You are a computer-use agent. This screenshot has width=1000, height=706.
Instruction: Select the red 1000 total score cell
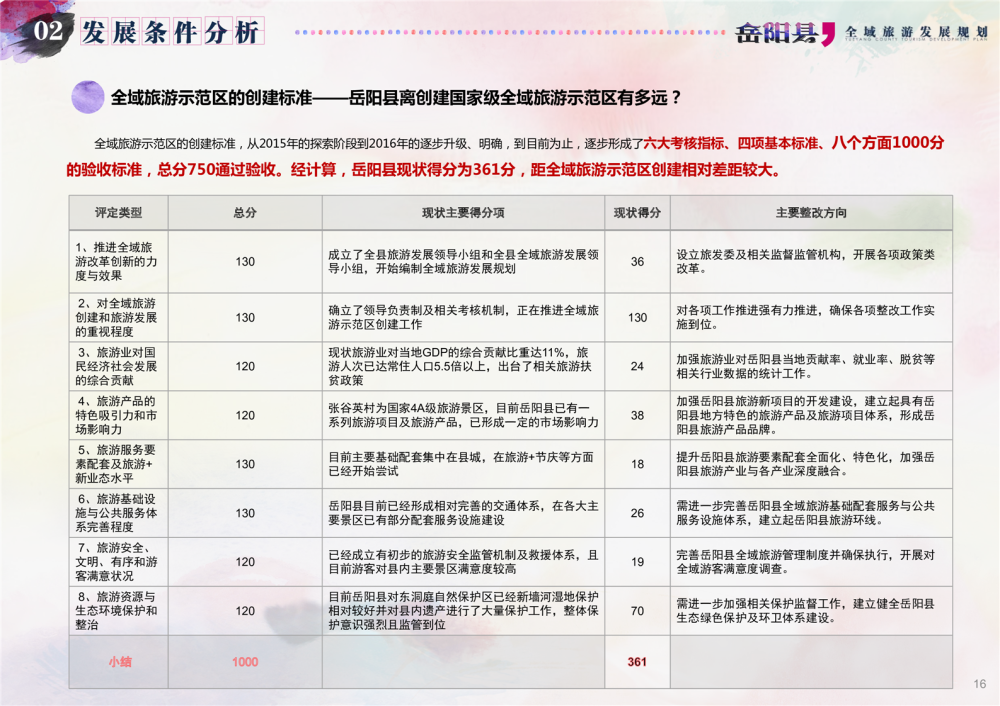pyautogui.click(x=245, y=662)
